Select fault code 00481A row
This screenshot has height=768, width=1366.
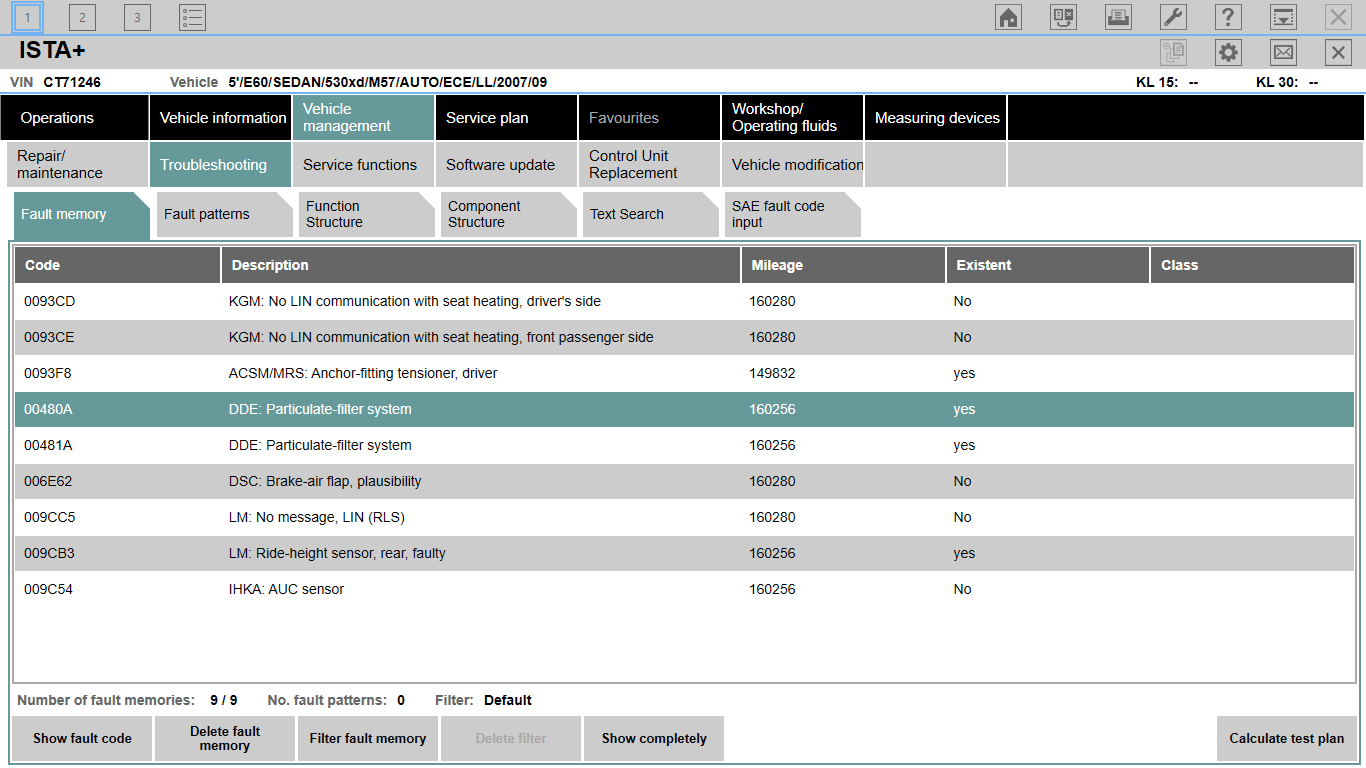pyautogui.click(x=685, y=445)
